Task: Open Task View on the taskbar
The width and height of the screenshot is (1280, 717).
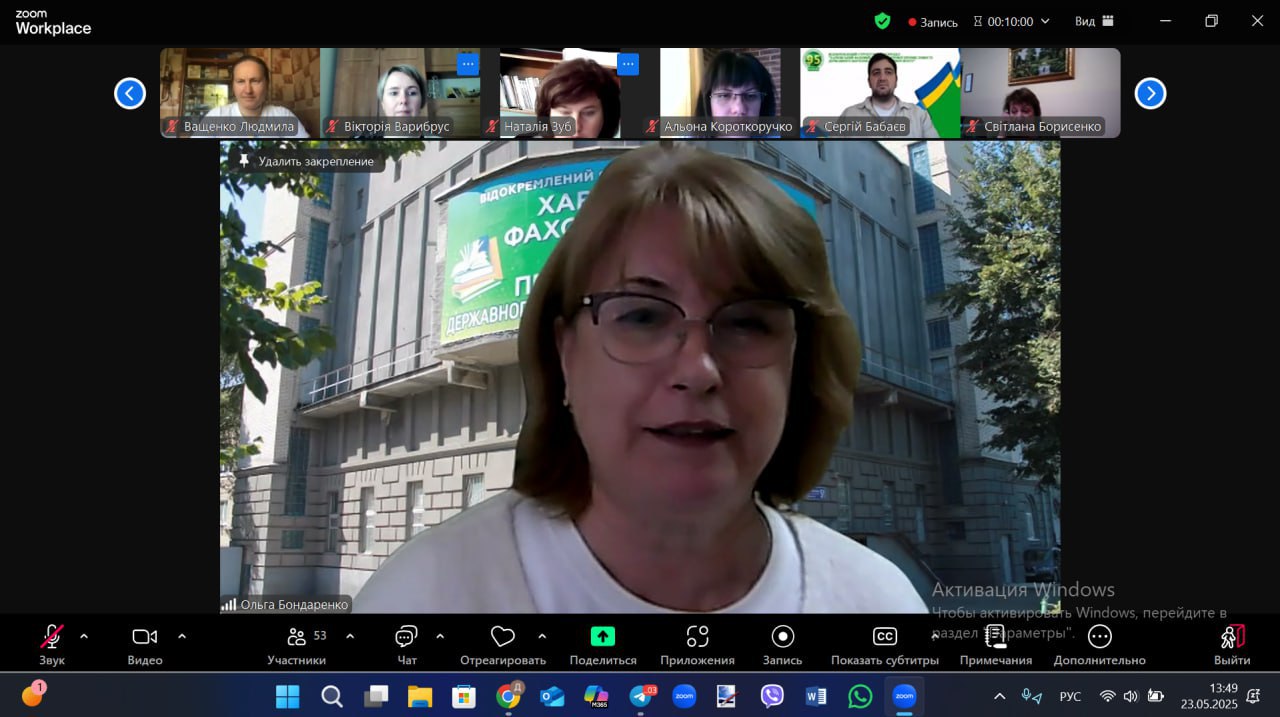Action: 376,696
